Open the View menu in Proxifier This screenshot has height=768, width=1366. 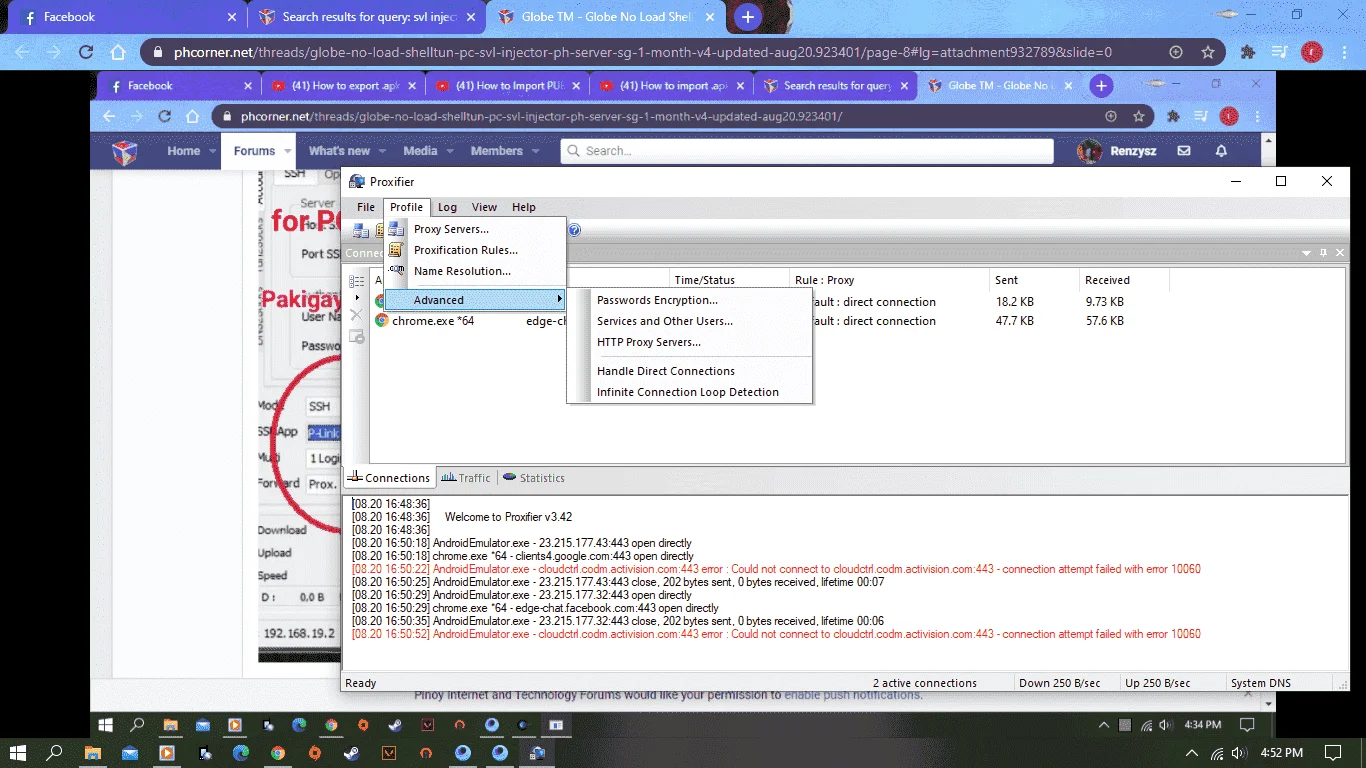[484, 207]
